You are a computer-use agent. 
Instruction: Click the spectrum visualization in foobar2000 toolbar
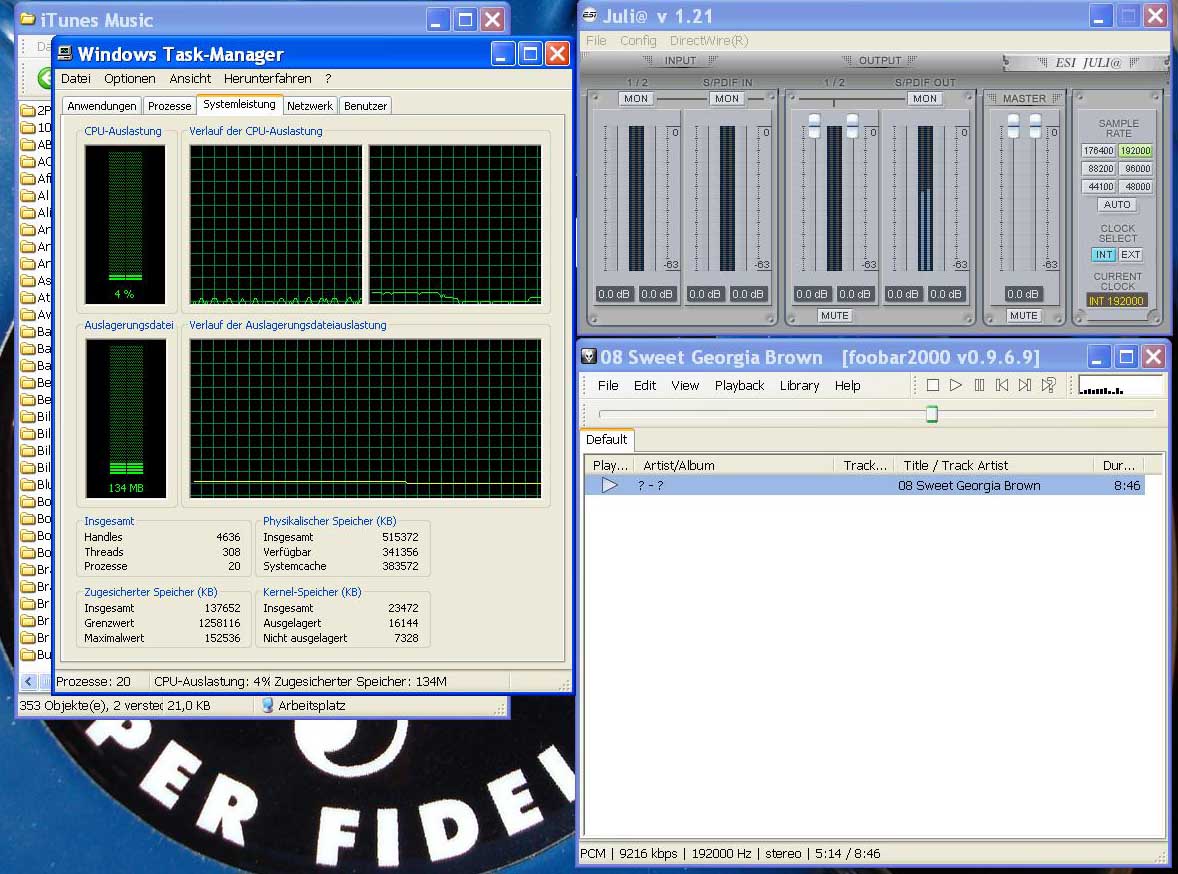[1119, 386]
